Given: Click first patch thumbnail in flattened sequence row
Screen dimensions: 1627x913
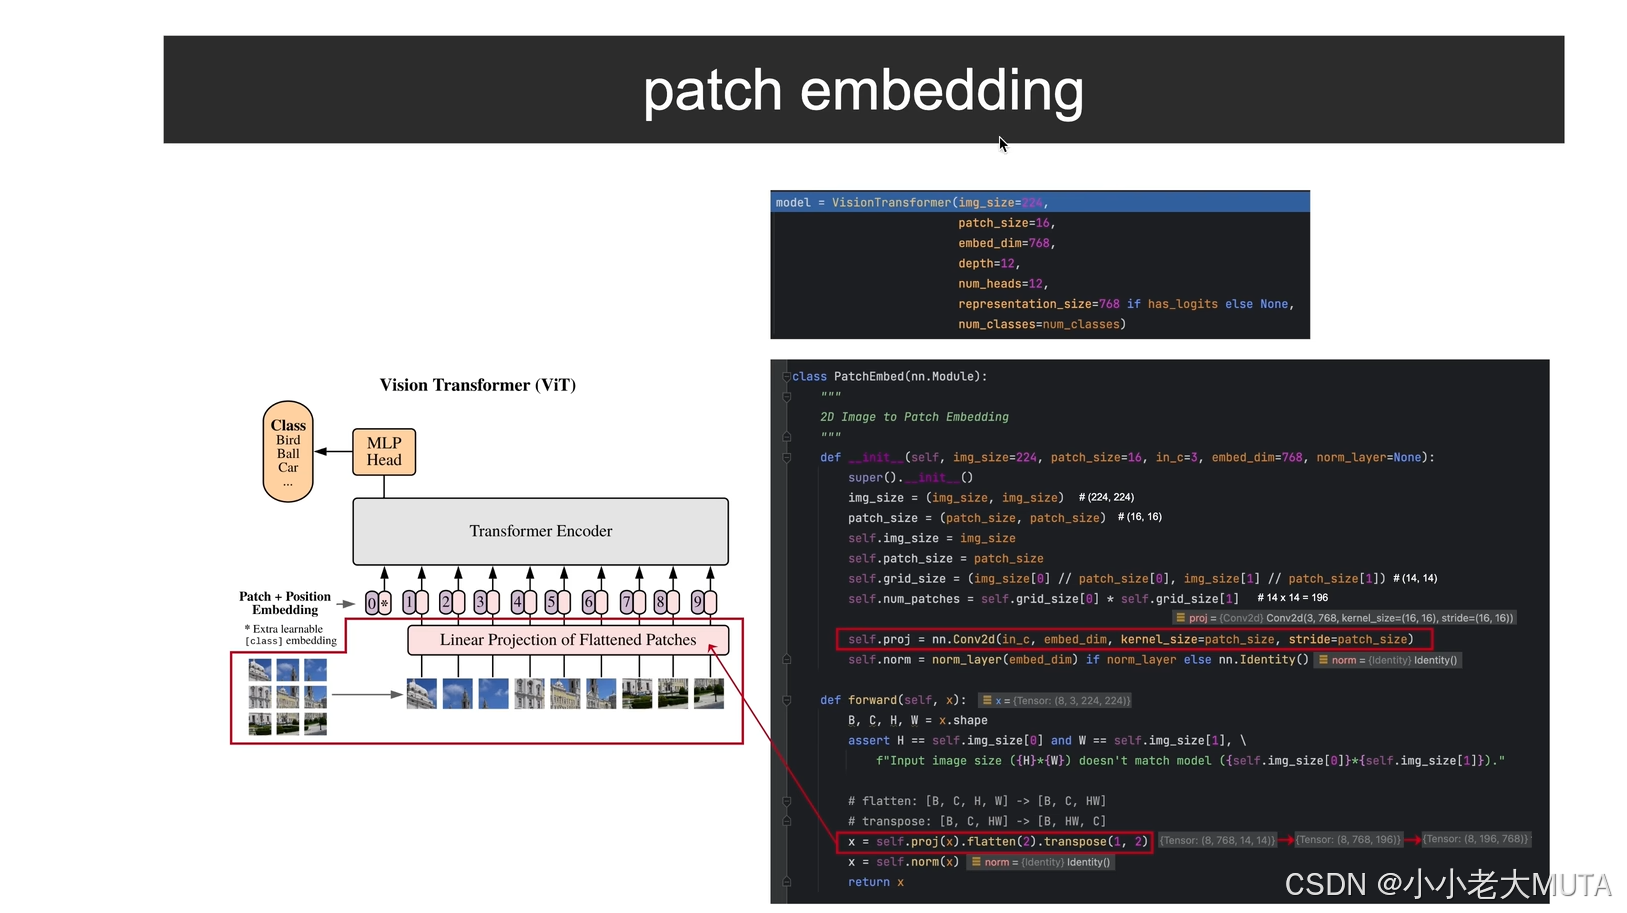Looking at the screenshot, I should pyautogui.click(x=422, y=694).
